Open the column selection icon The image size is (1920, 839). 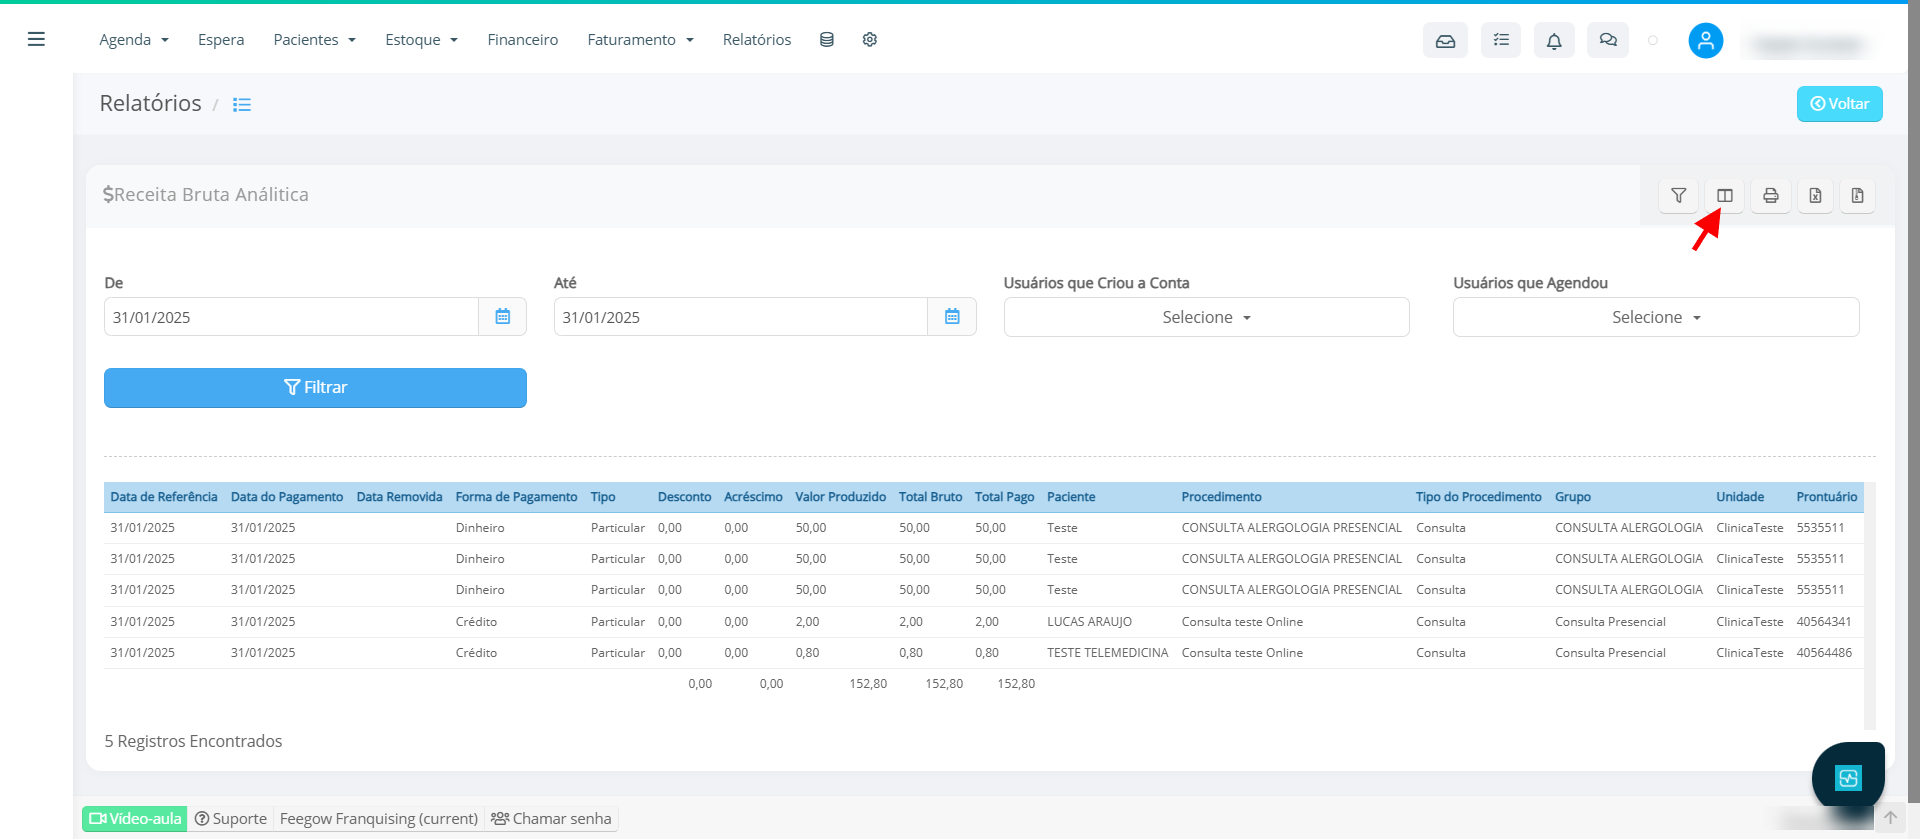pos(1725,195)
